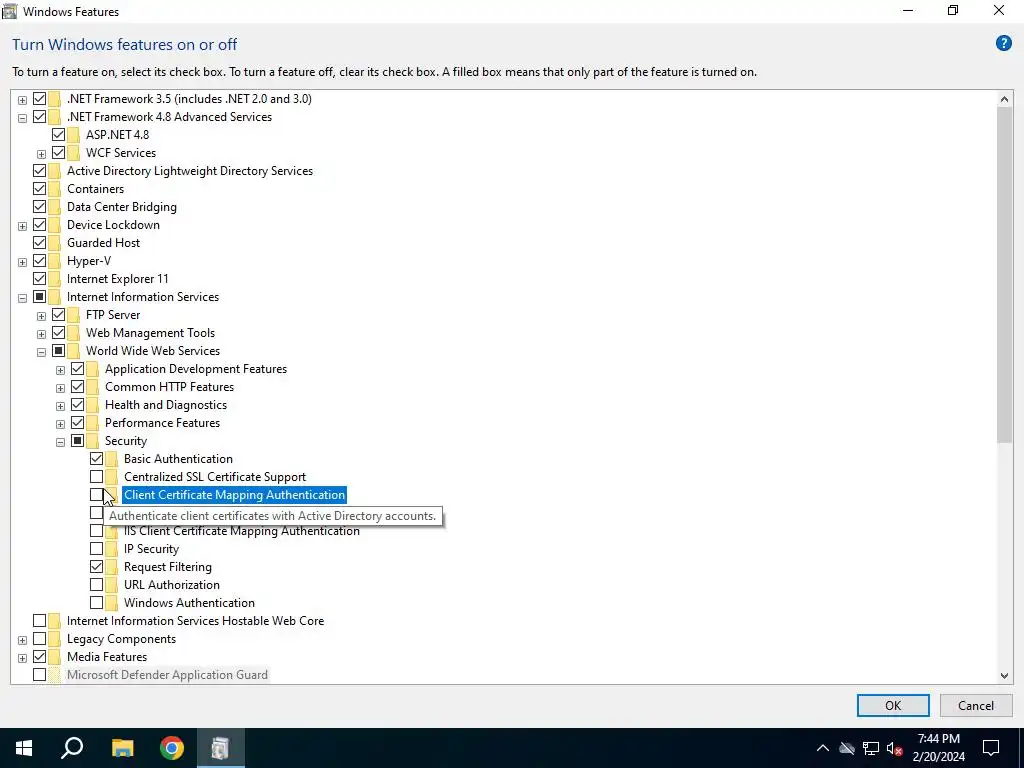Click the folder icon beside Internet Explorer 11
Image resolution: width=1024 pixels, height=768 pixels.
(x=55, y=279)
